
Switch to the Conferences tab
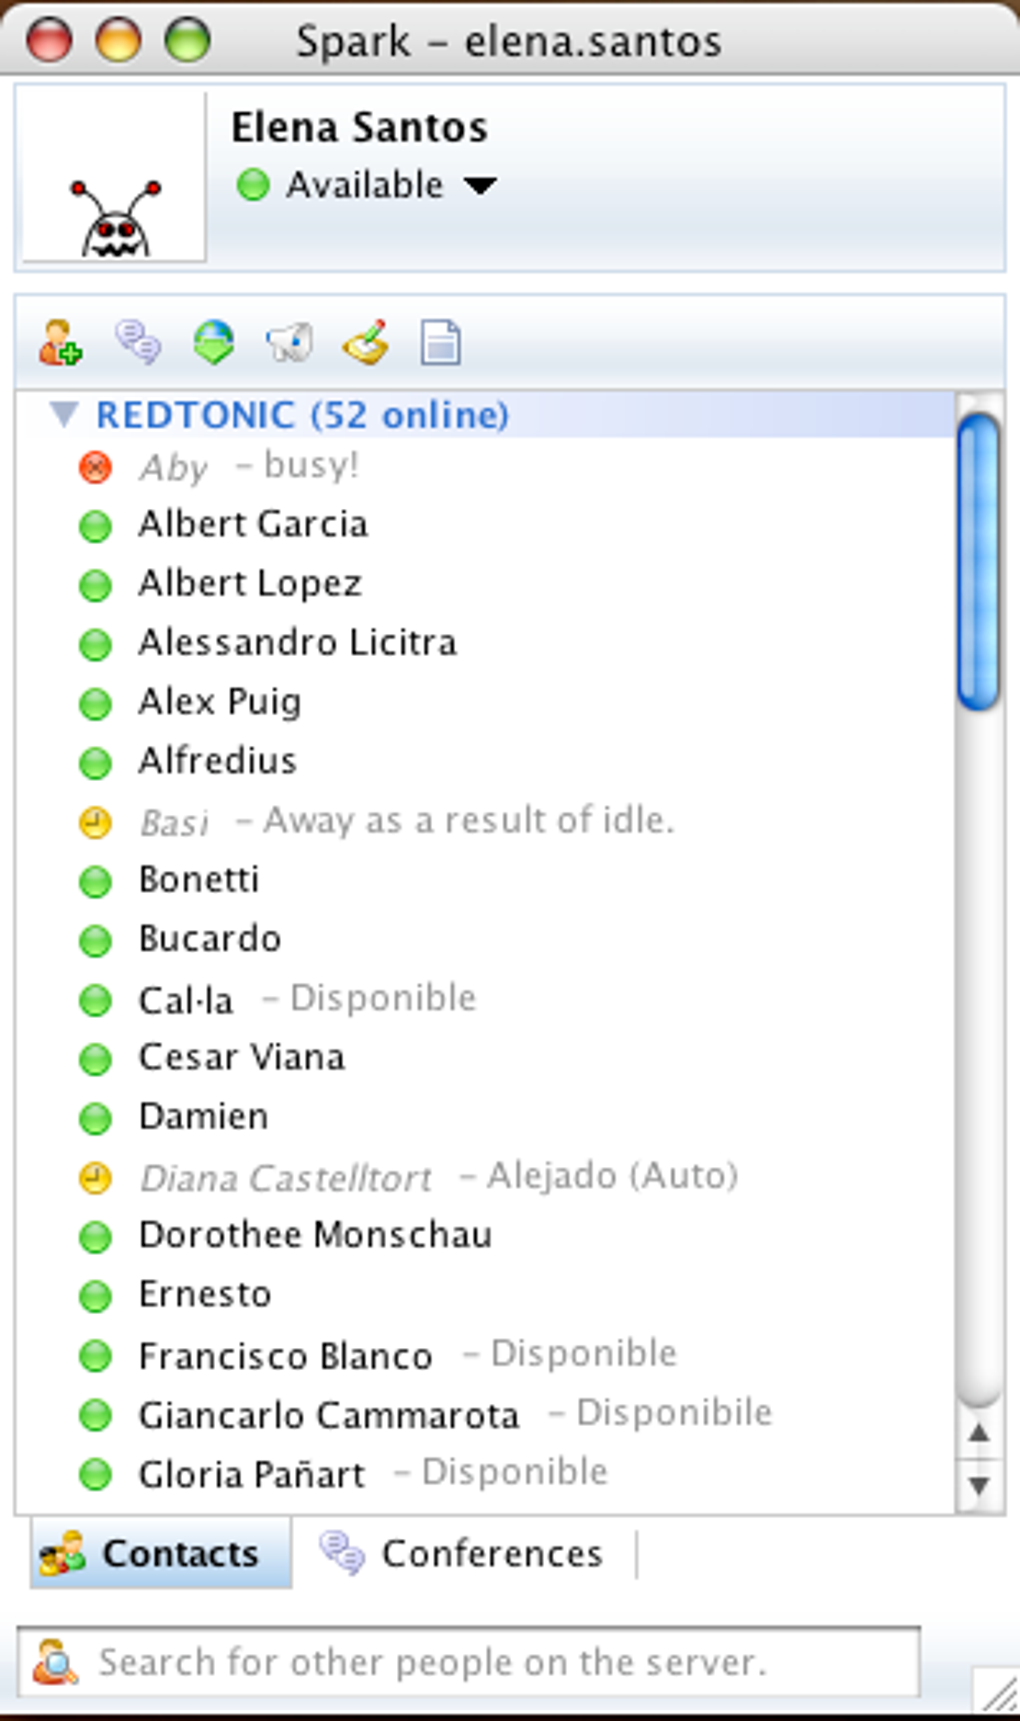click(x=464, y=1553)
